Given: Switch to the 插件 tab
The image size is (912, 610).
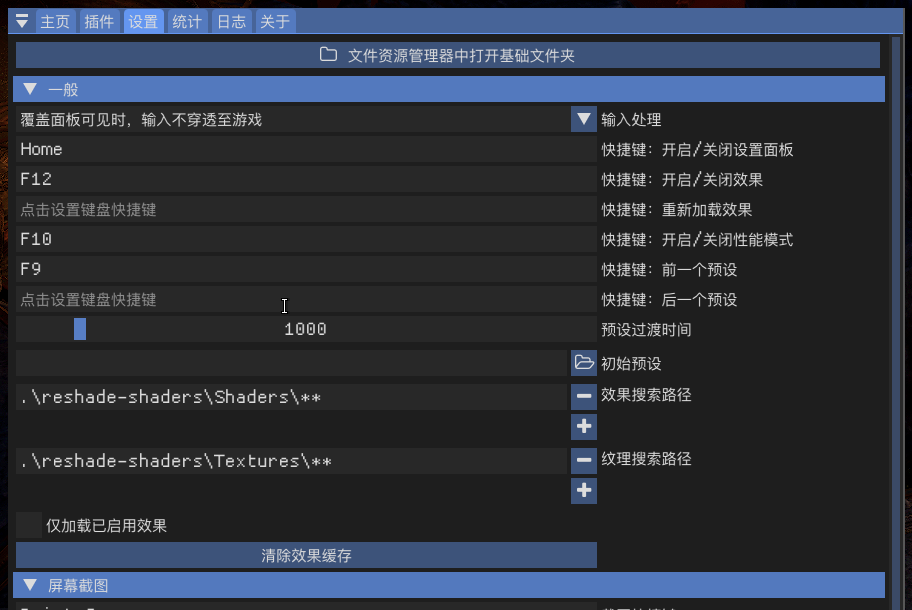Looking at the screenshot, I should (x=99, y=22).
